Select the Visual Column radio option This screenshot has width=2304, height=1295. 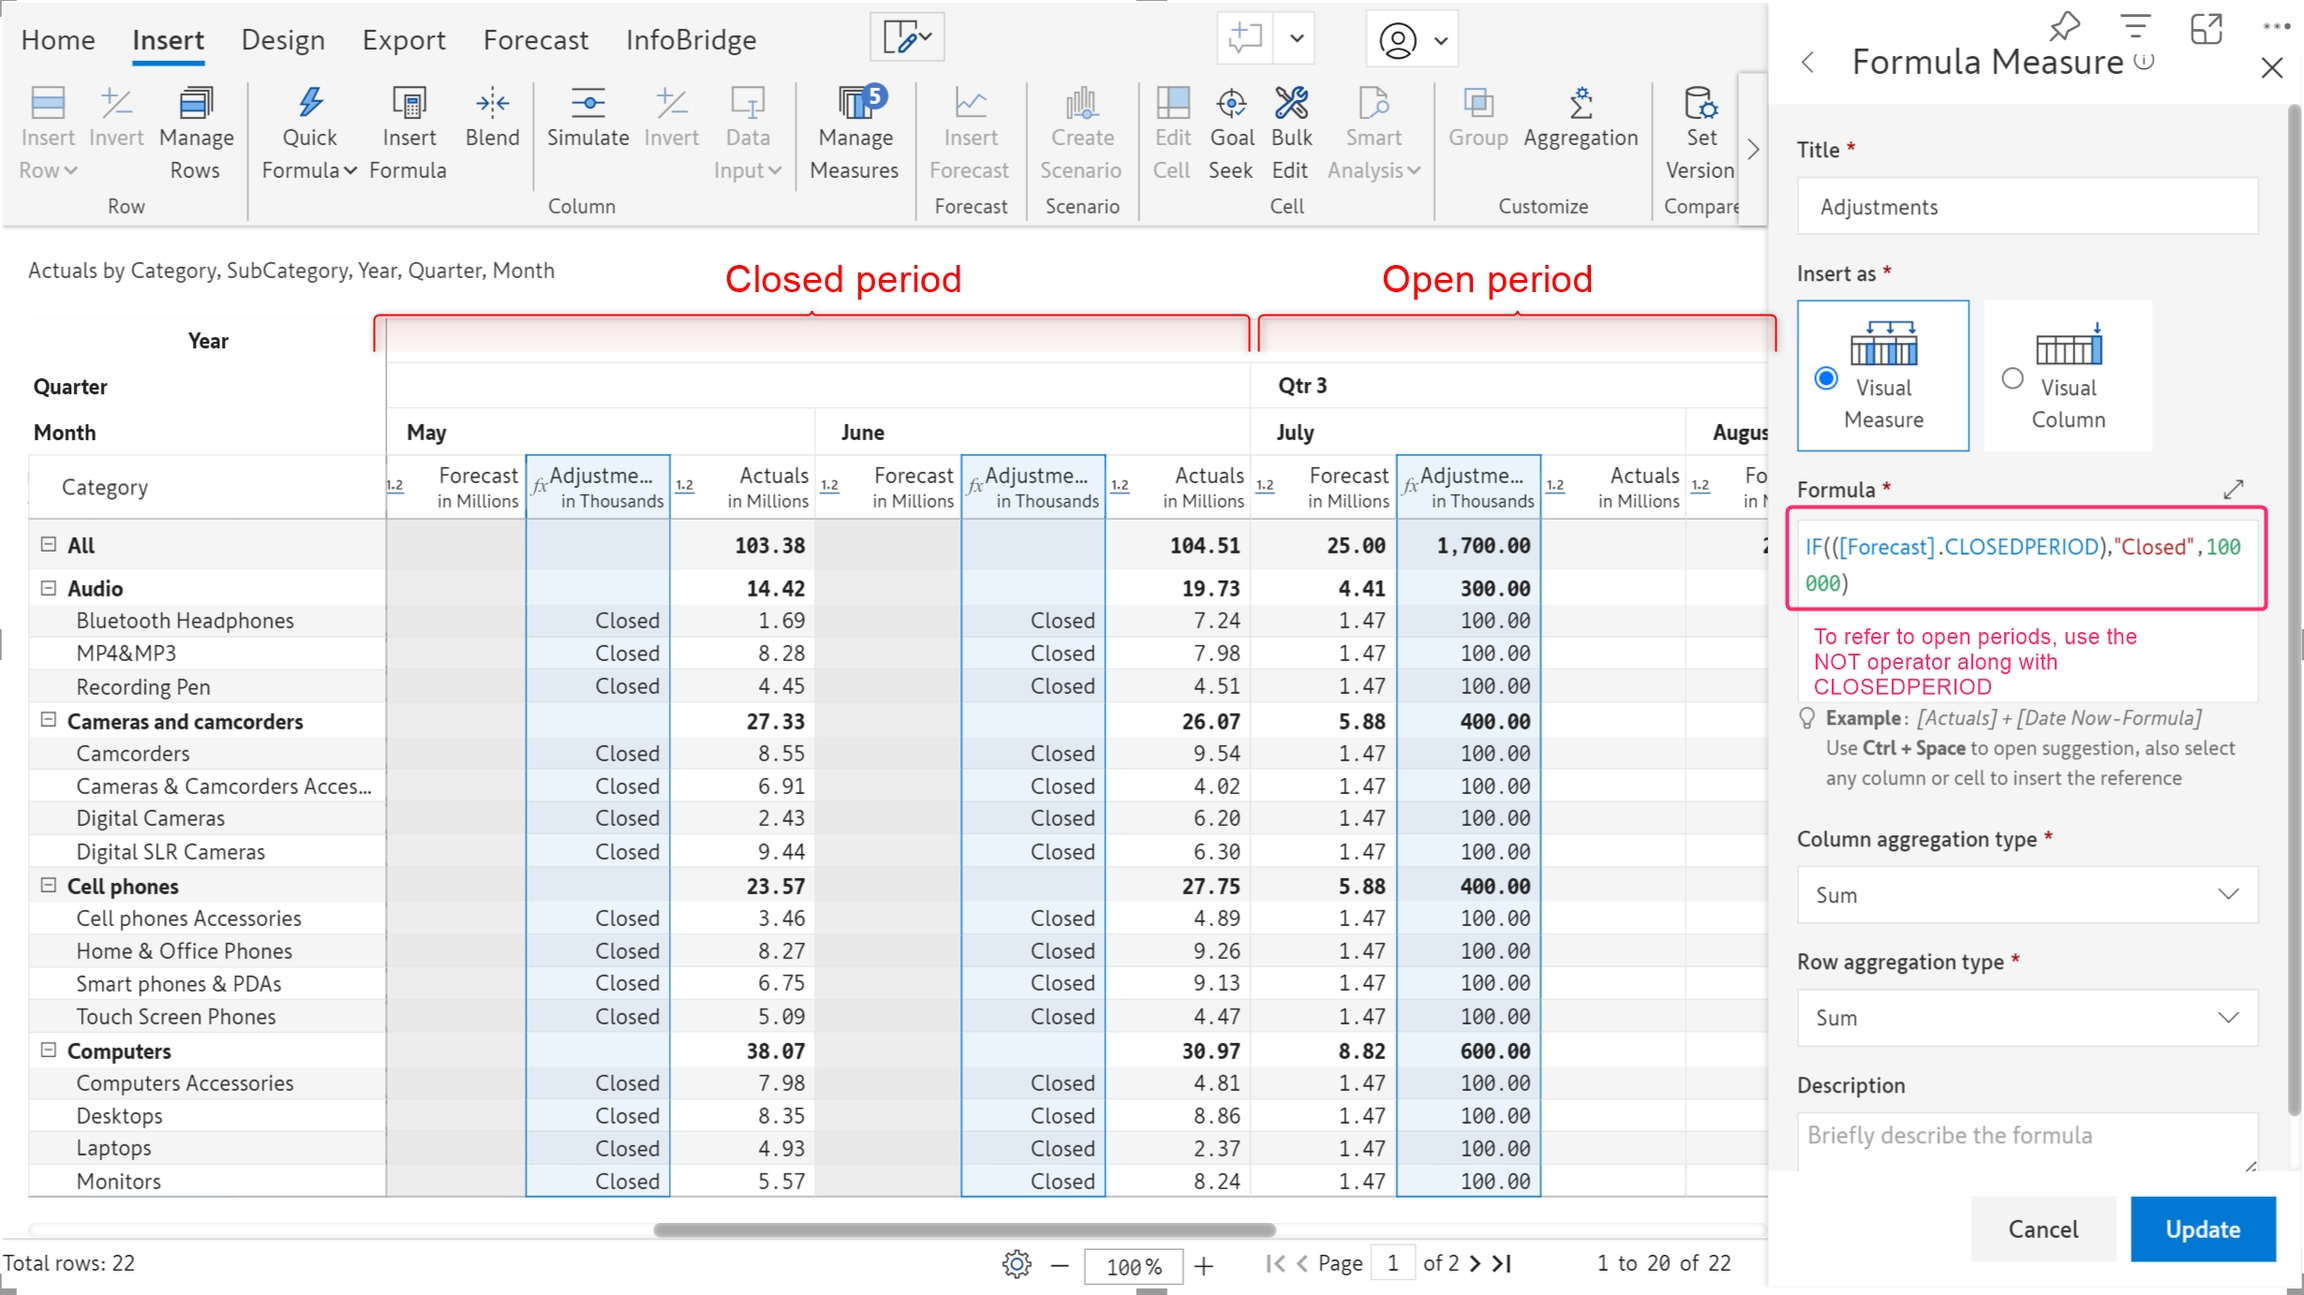point(2012,379)
